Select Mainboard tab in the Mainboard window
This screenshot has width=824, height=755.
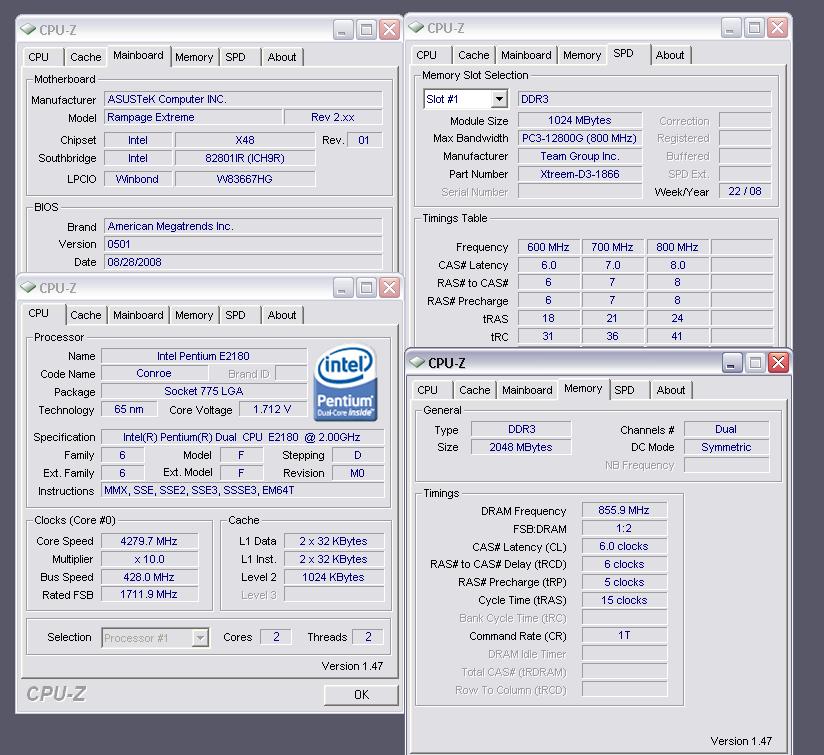[x=138, y=56]
